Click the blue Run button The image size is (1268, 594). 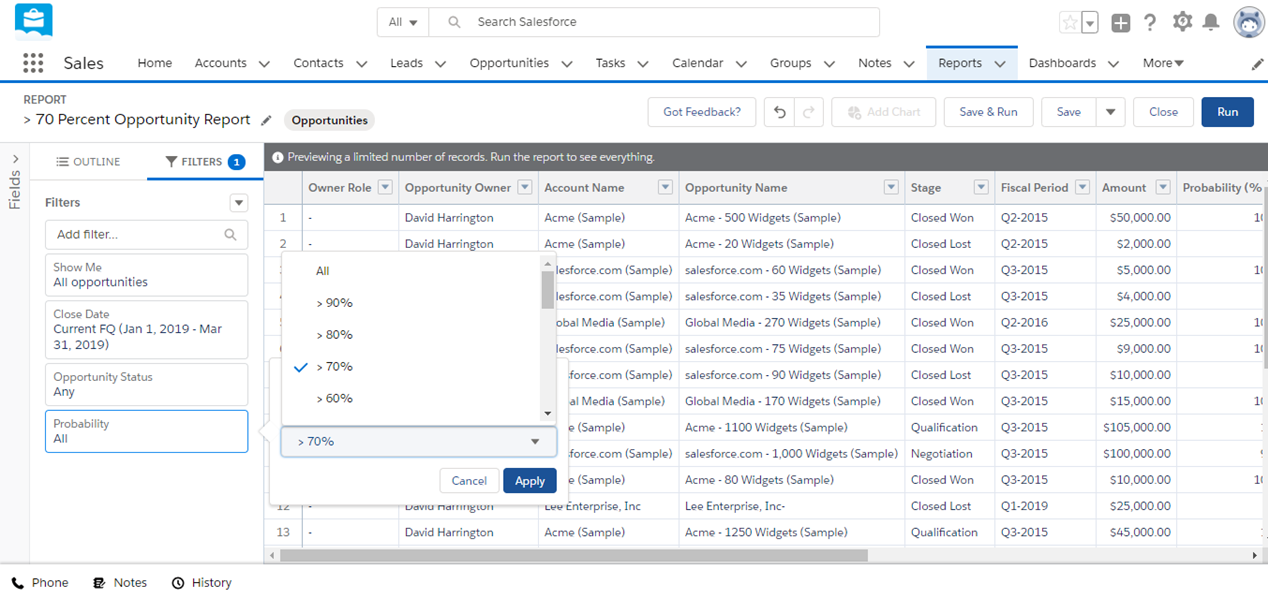(1227, 112)
